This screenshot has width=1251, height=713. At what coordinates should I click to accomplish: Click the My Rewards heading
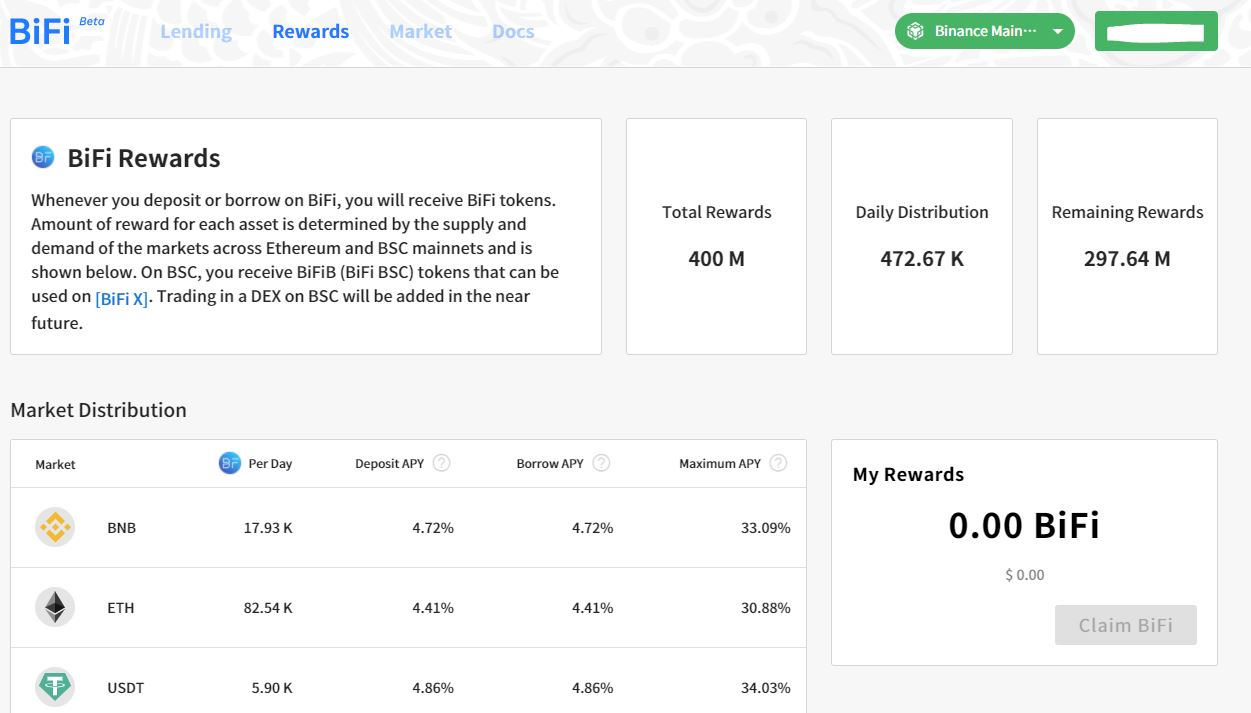pos(908,474)
